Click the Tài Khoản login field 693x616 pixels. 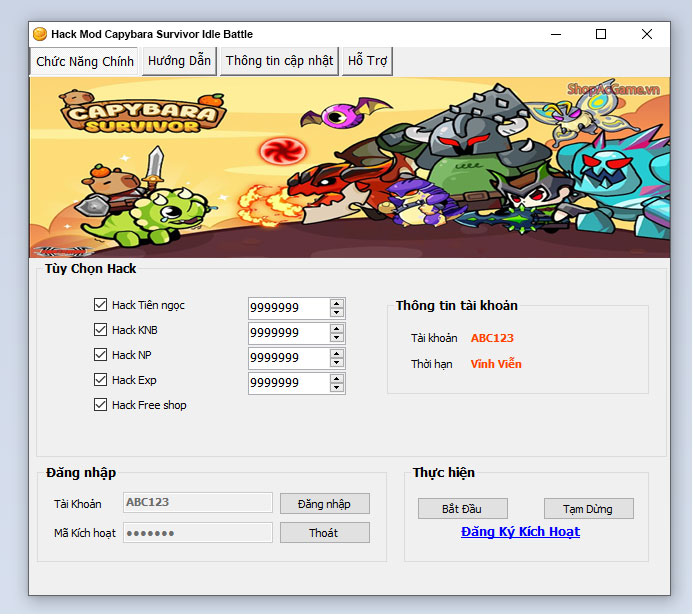coord(198,502)
